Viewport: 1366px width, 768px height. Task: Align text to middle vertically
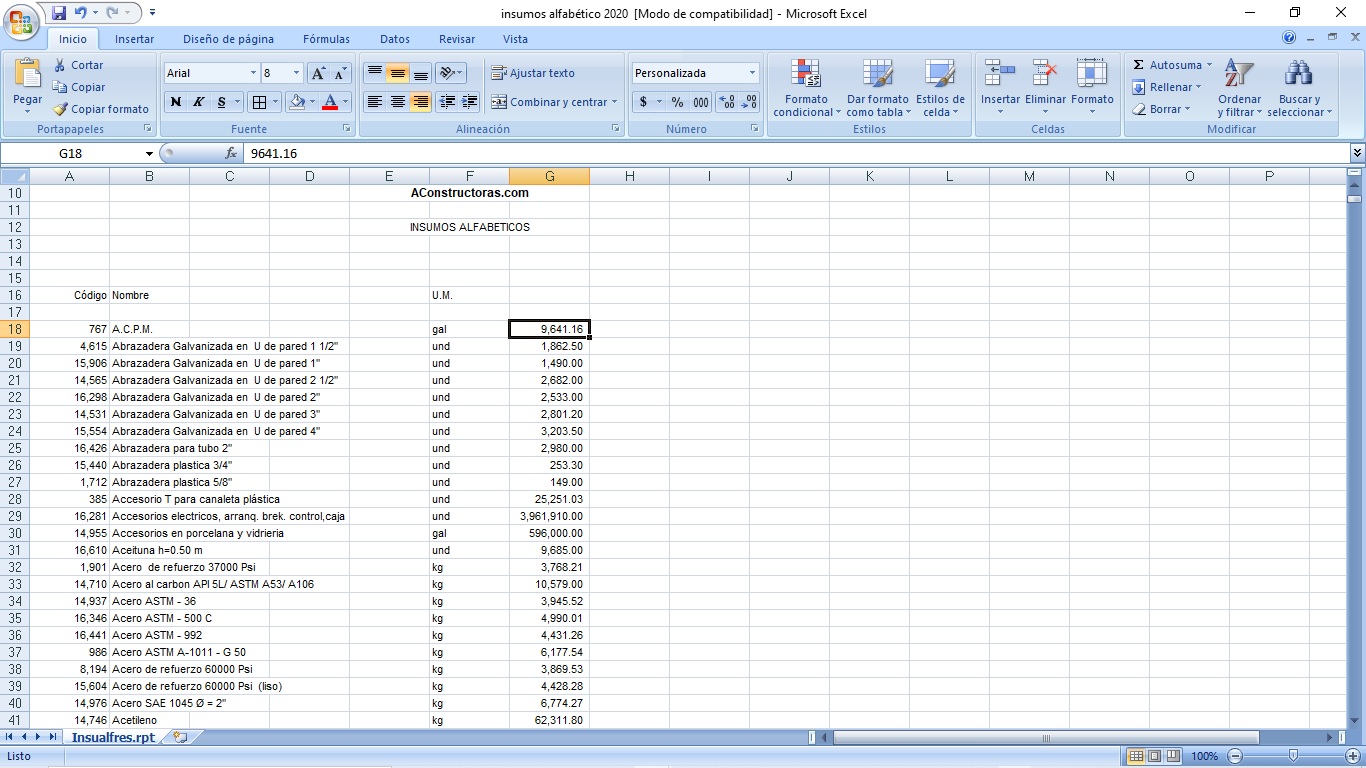point(397,73)
